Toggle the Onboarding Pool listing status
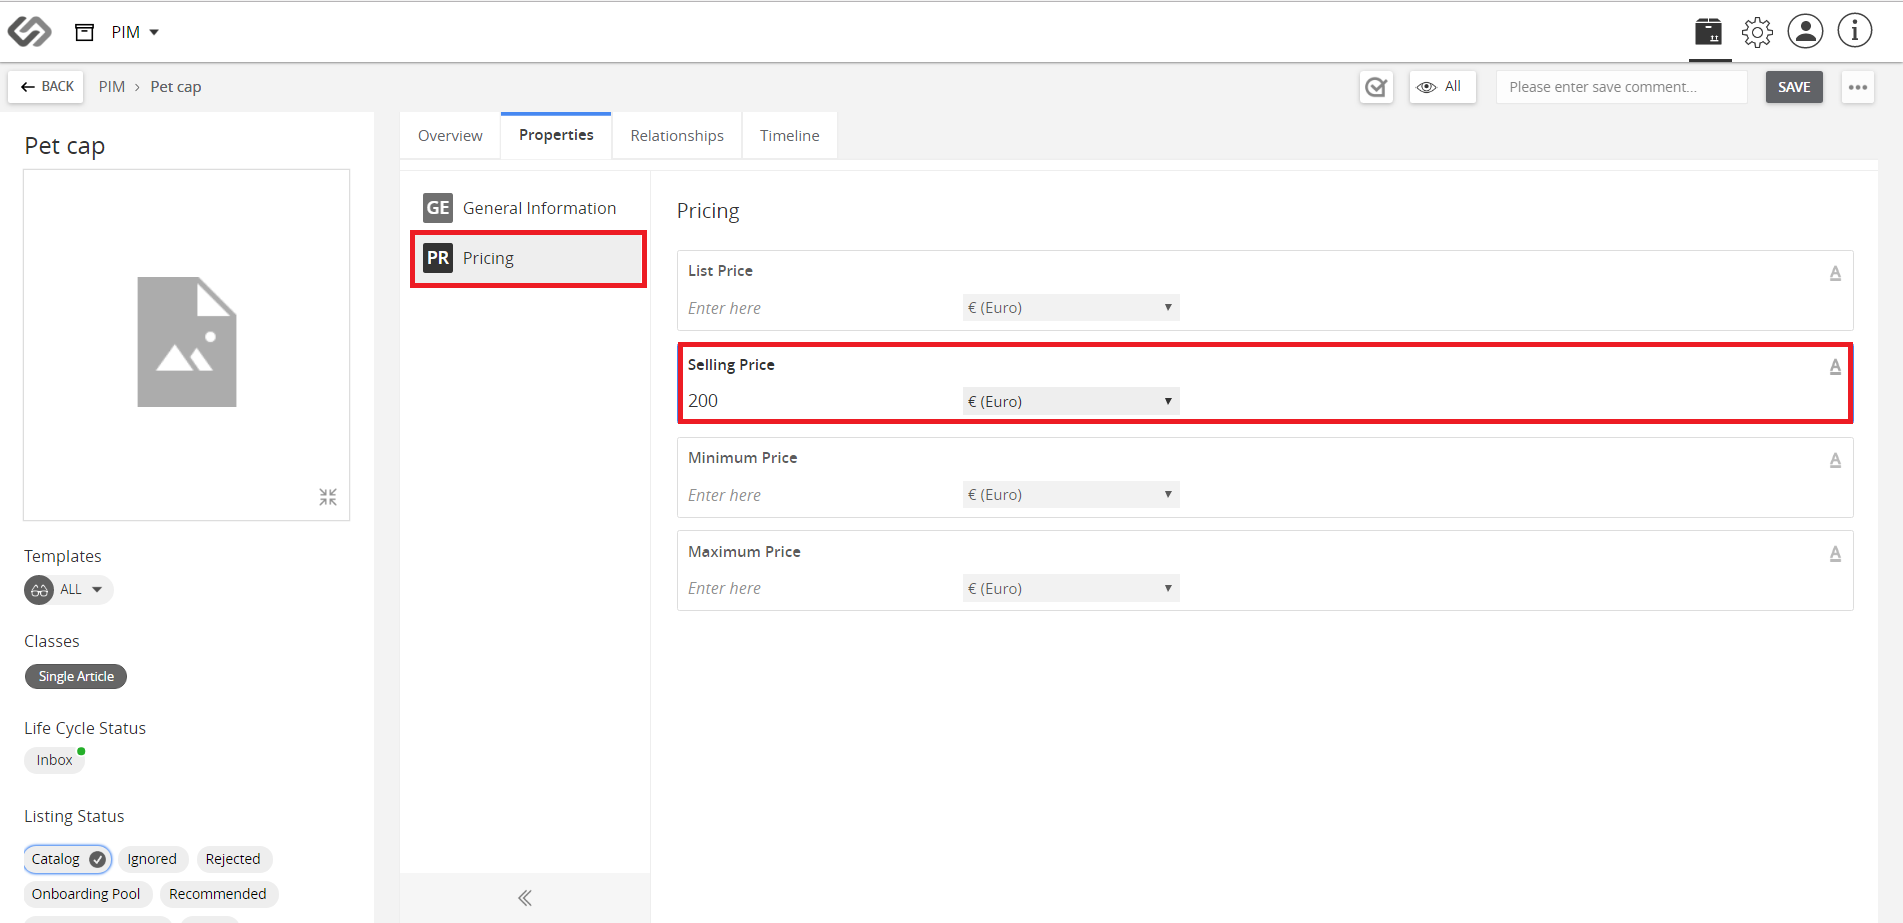 point(86,894)
